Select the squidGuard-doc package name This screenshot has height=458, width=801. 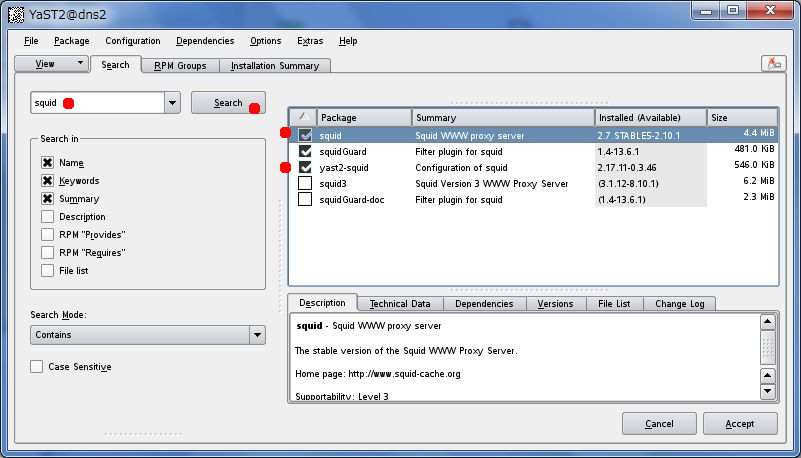click(351, 200)
